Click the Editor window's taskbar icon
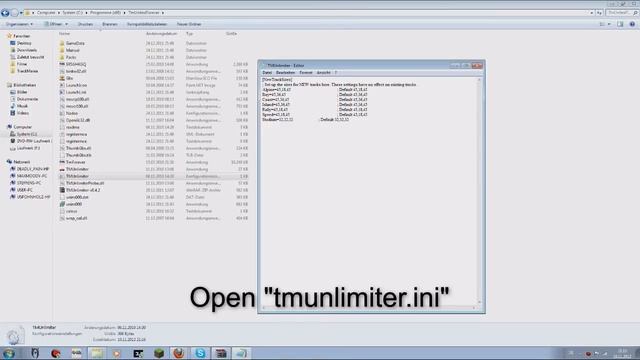 click(x=241, y=353)
